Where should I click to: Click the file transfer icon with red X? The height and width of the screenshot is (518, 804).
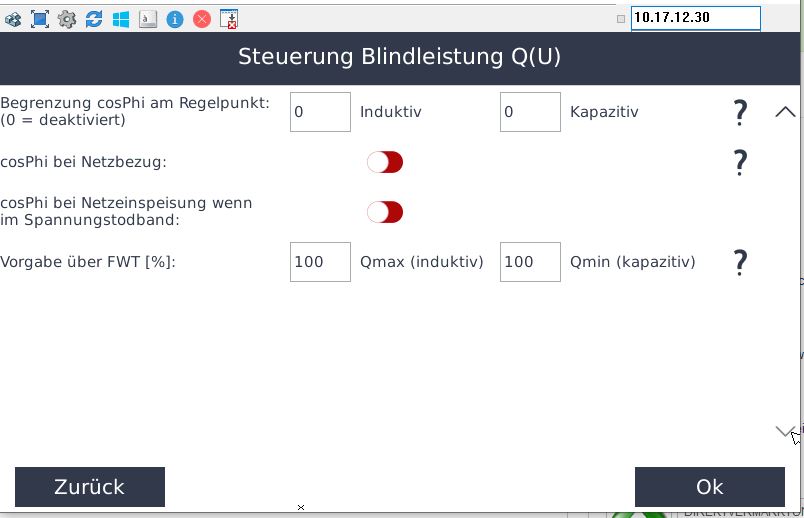tap(229, 18)
